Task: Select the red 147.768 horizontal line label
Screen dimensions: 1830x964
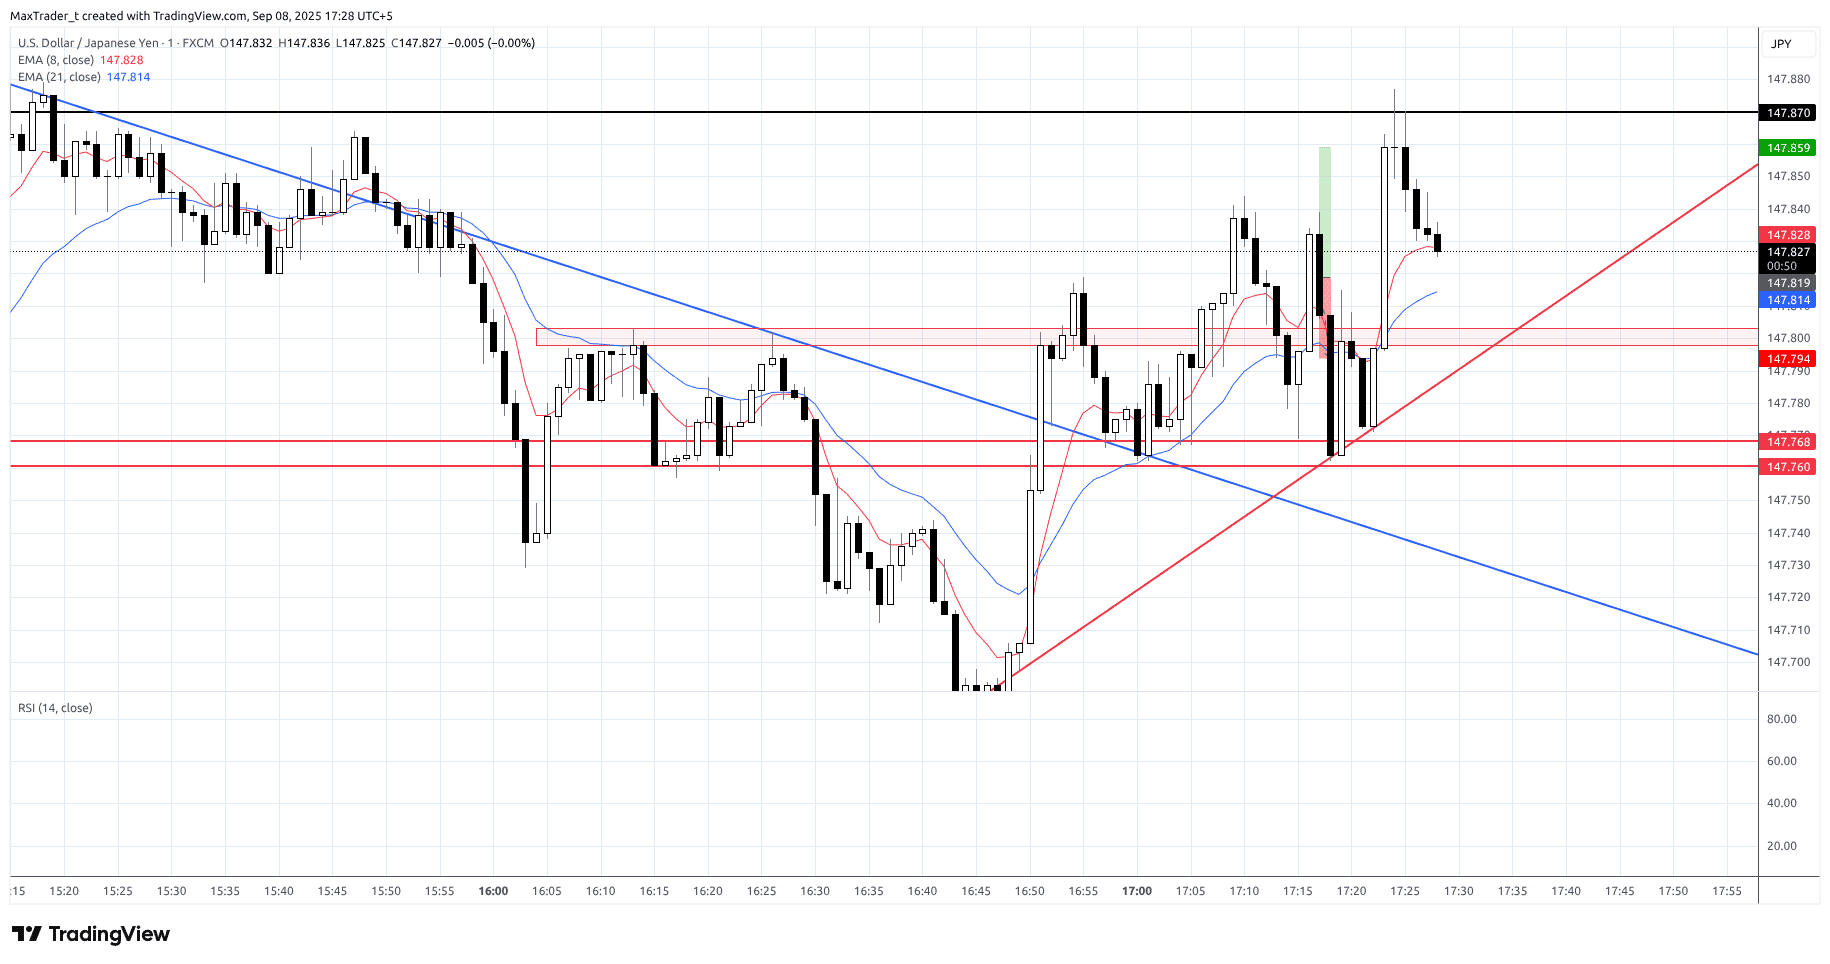Action: [x=1788, y=442]
